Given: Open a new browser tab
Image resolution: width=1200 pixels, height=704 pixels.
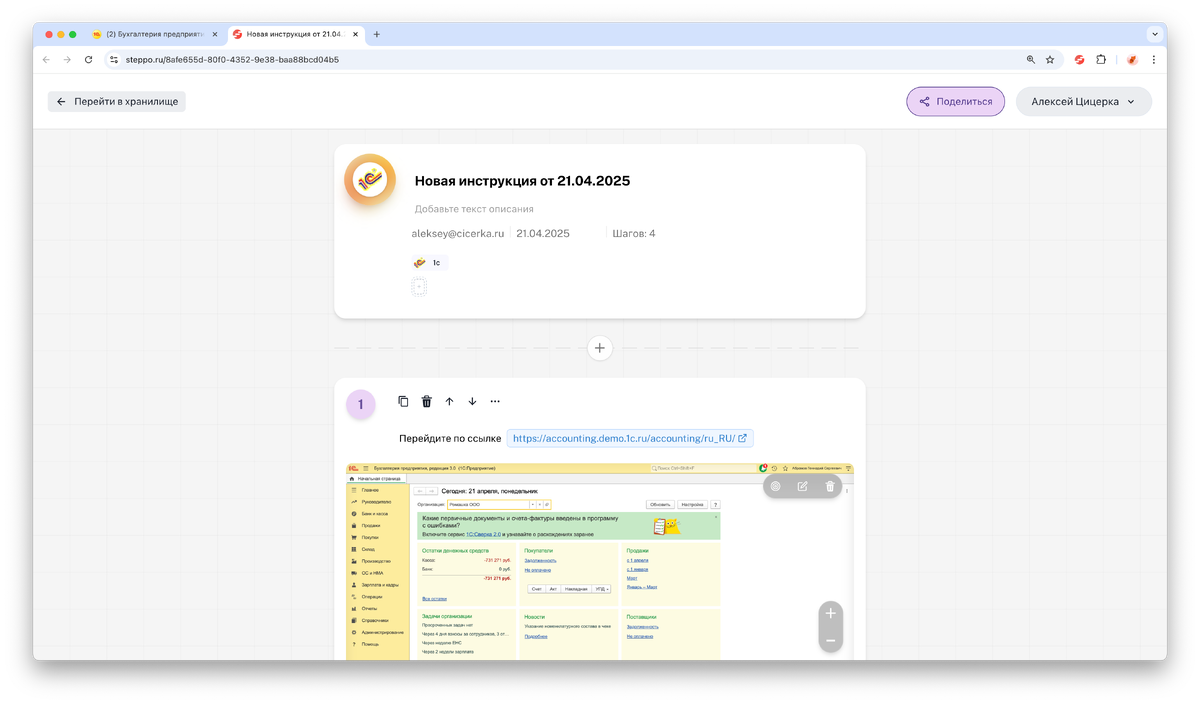Looking at the screenshot, I should (x=377, y=34).
